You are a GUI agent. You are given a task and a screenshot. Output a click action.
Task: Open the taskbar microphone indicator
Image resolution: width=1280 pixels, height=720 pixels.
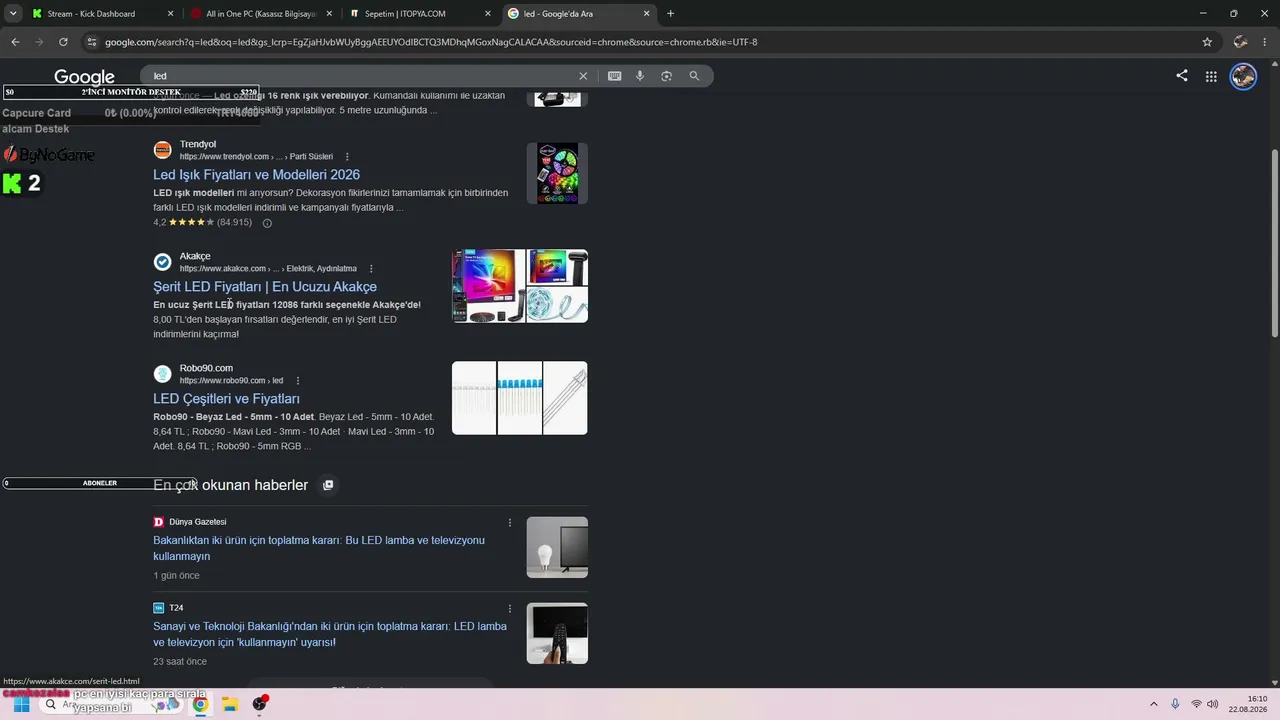point(1175,704)
